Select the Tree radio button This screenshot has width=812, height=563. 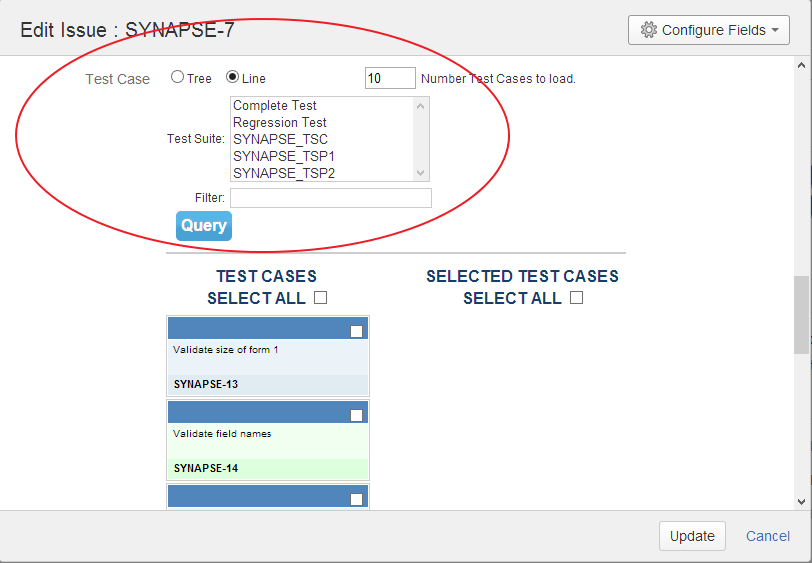(x=177, y=77)
